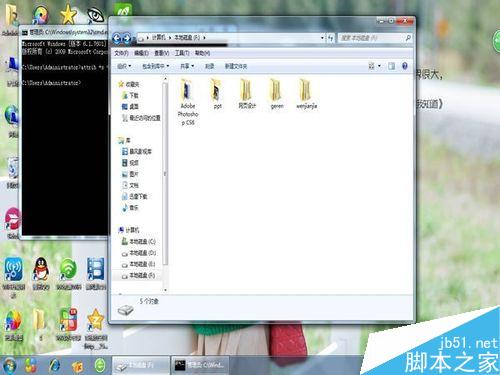Go forward with the Explorer forward arrow
This screenshot has height=375, width=500.
127,39
